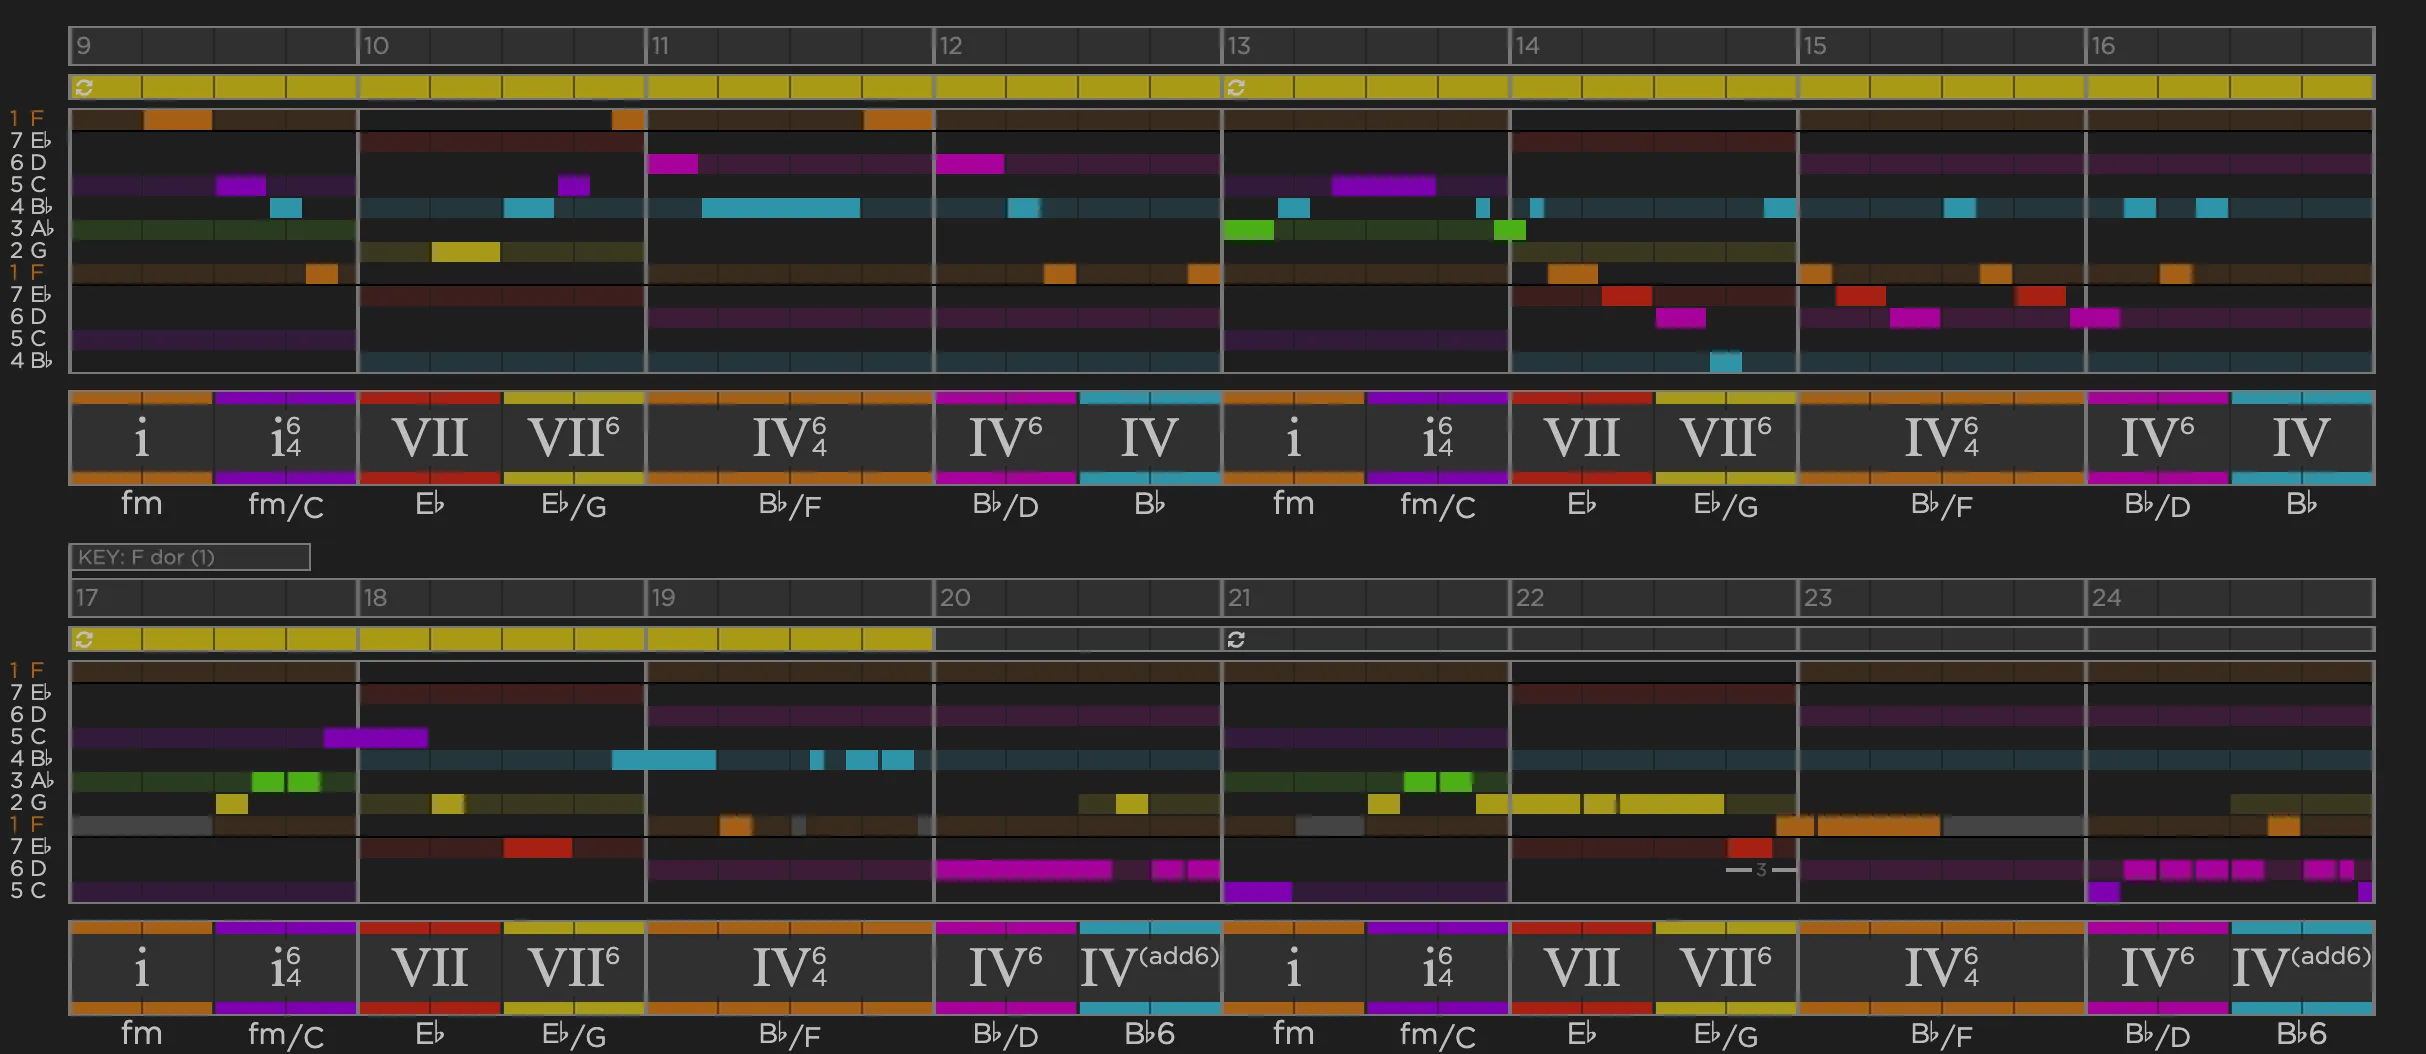The width and height of the screenshot is (2426, 1054).
Task: Click the long magenta D note in measure 20
Action: [x=1024, y=870]
